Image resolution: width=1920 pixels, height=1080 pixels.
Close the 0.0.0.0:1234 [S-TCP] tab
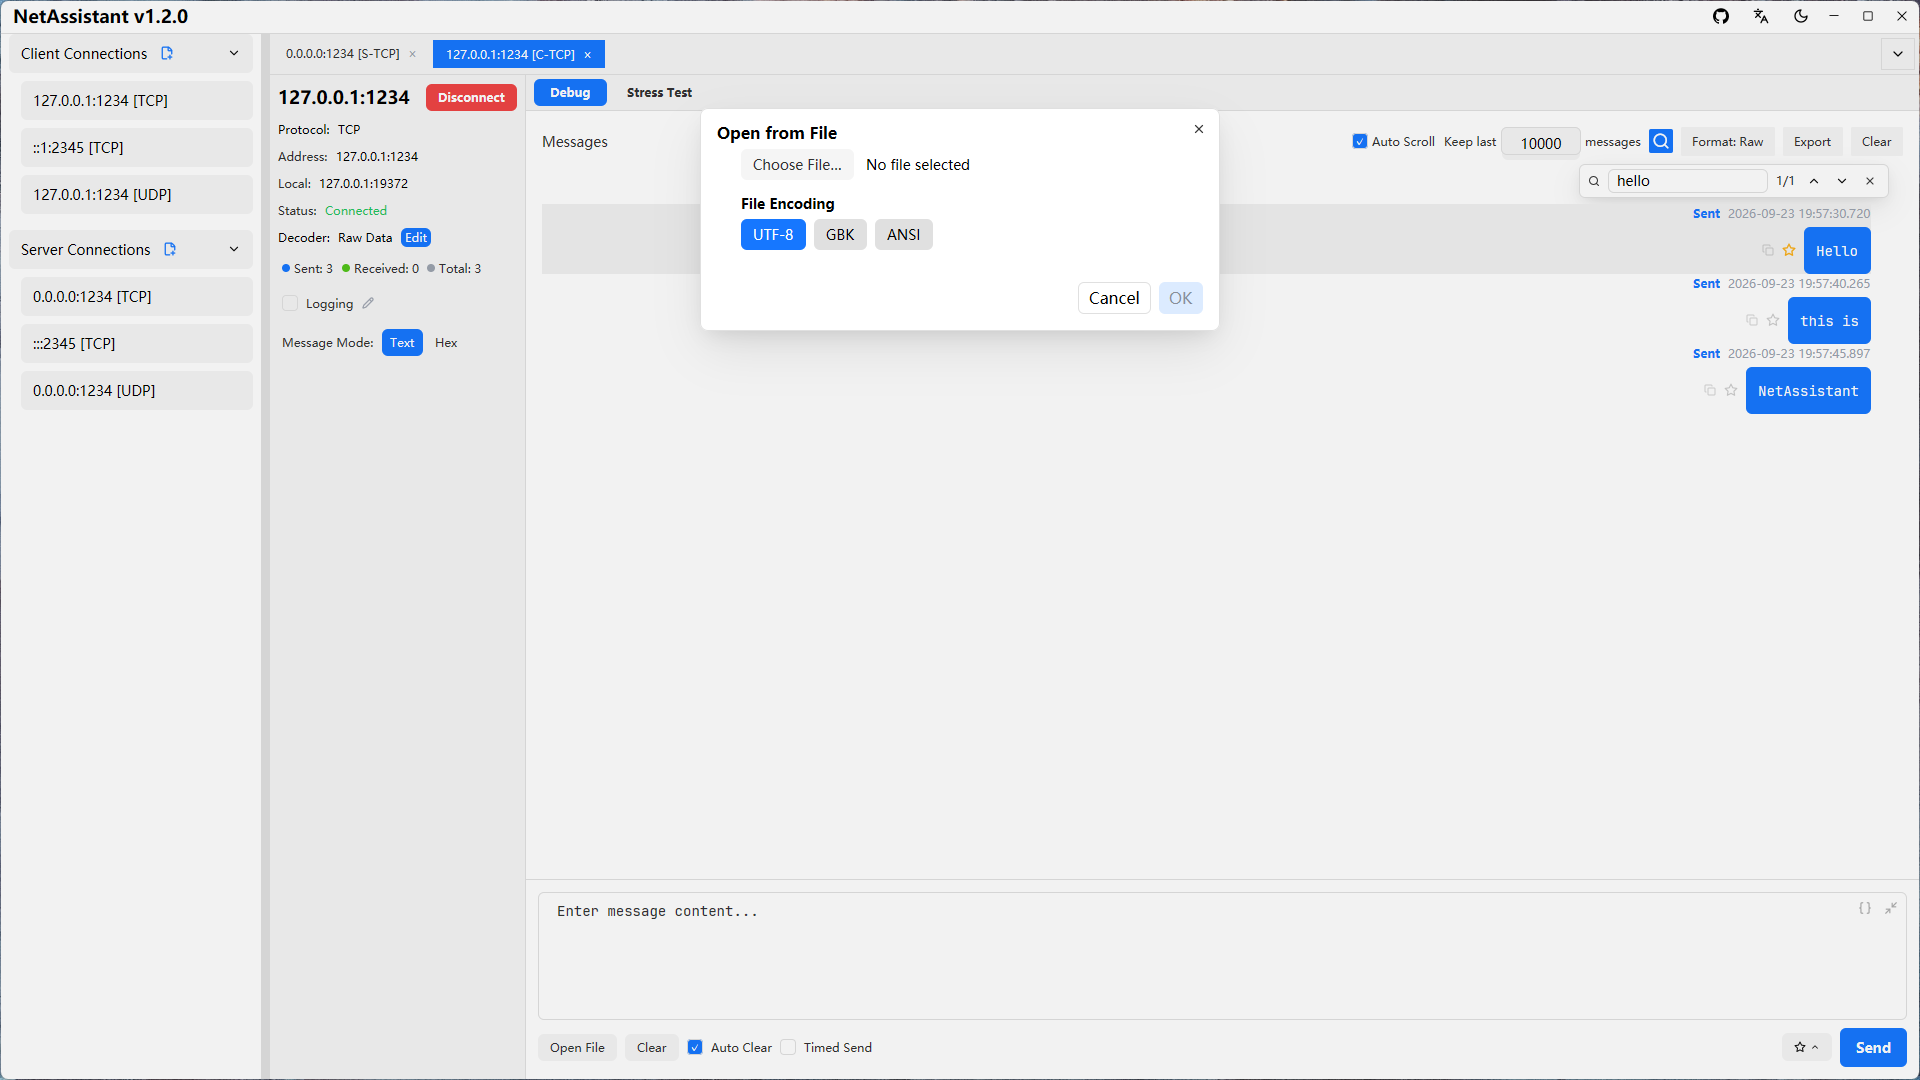(412, 54)
